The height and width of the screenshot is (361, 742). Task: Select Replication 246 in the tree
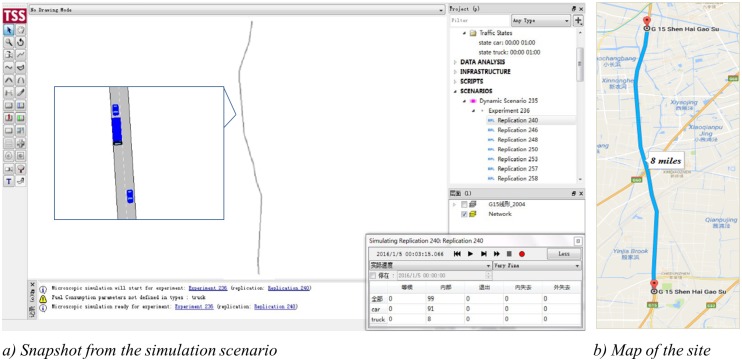[x=517, y=130]
